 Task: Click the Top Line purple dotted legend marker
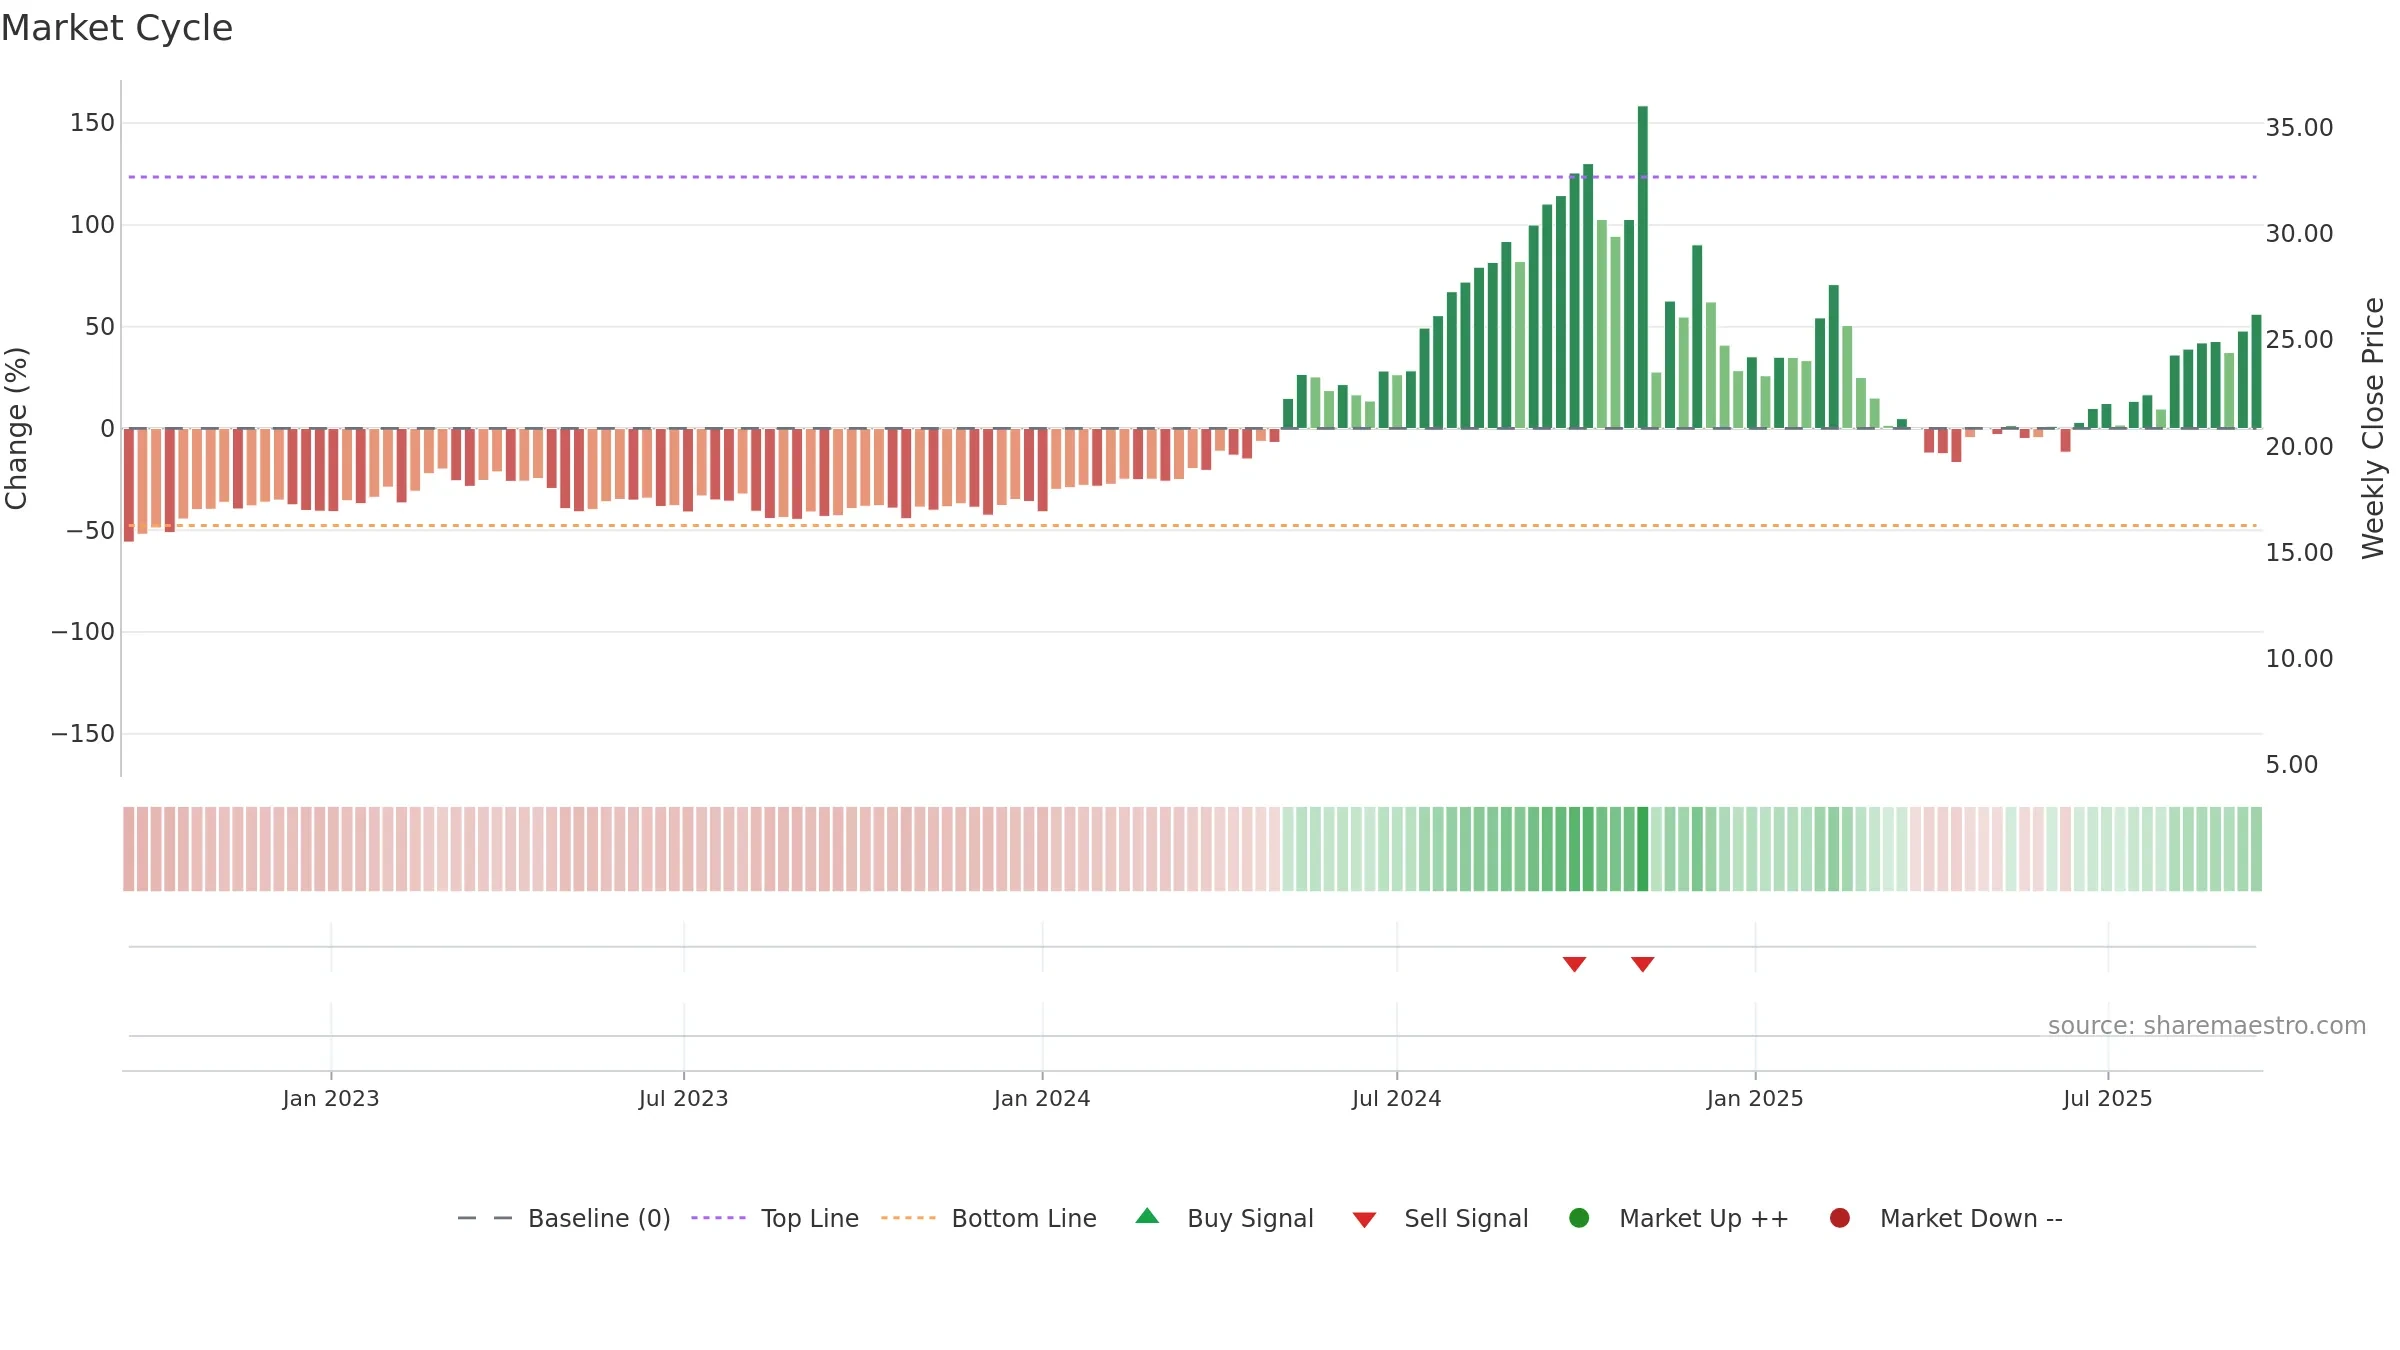pos(718,1218)
